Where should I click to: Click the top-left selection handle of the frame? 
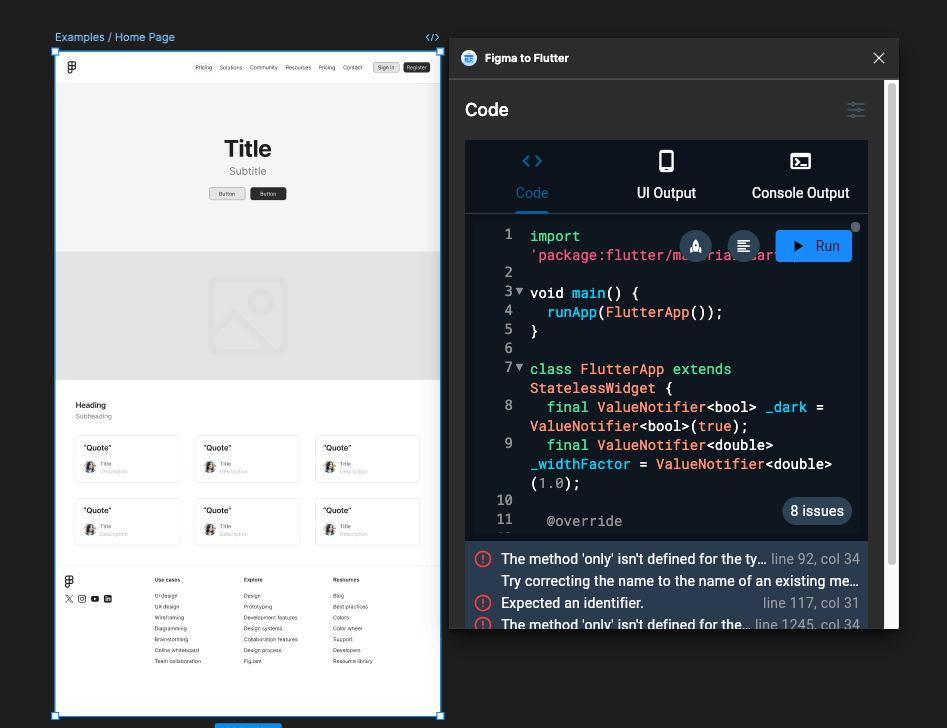click(x=55, y=52)
